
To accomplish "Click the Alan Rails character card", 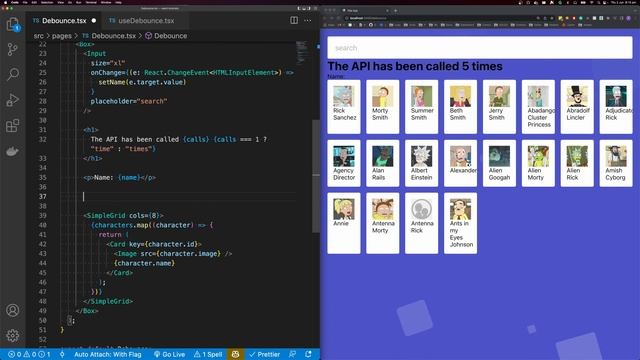I will point(382,163).
